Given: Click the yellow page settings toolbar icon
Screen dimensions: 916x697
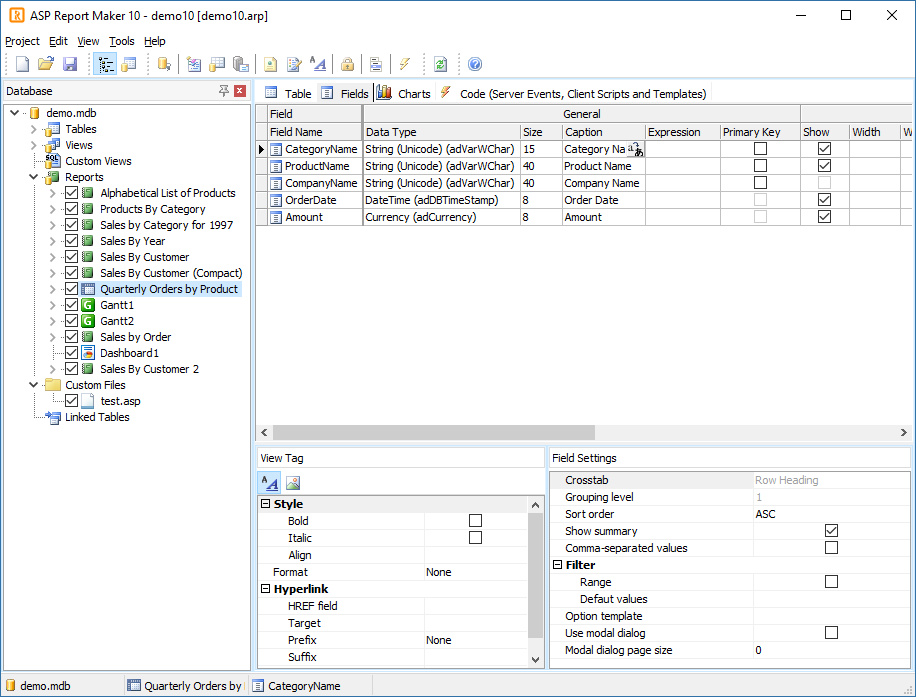Looking at the screenshot, I should point(270,64).
